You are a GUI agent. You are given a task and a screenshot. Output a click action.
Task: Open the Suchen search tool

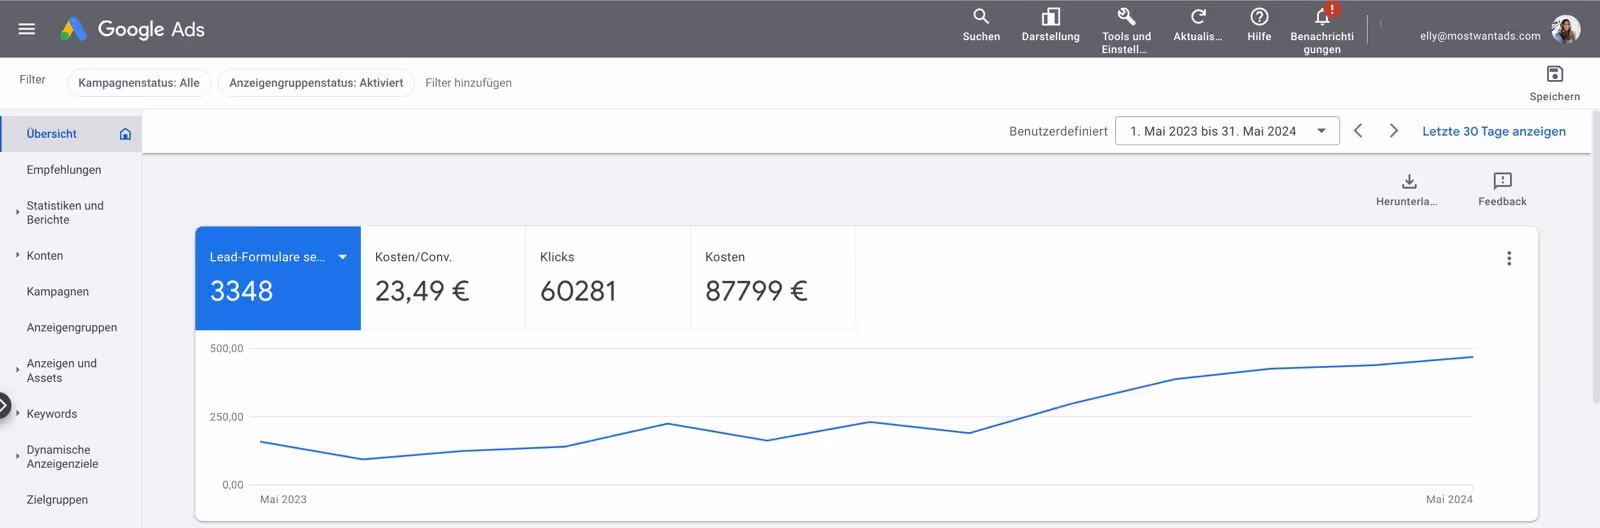(x=981, y=25)
